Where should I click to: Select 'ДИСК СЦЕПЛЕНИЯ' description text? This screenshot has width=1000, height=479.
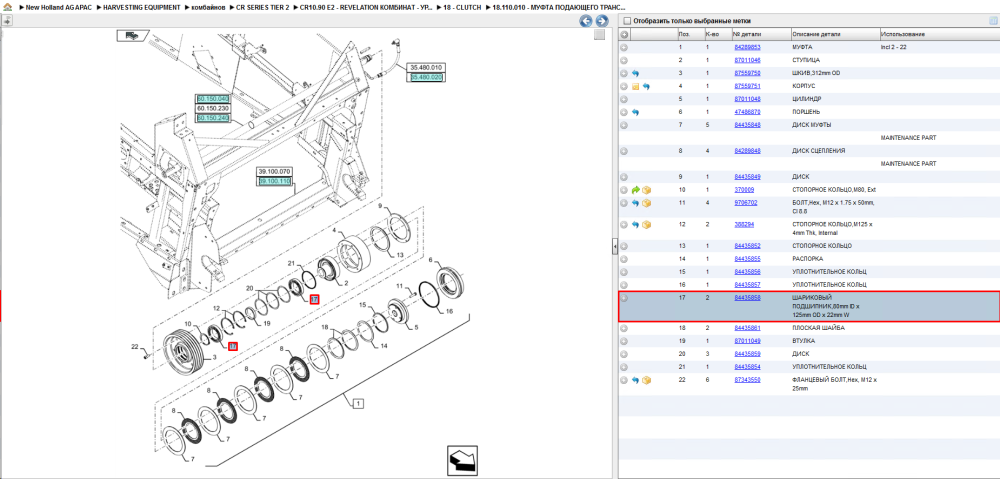819,151
